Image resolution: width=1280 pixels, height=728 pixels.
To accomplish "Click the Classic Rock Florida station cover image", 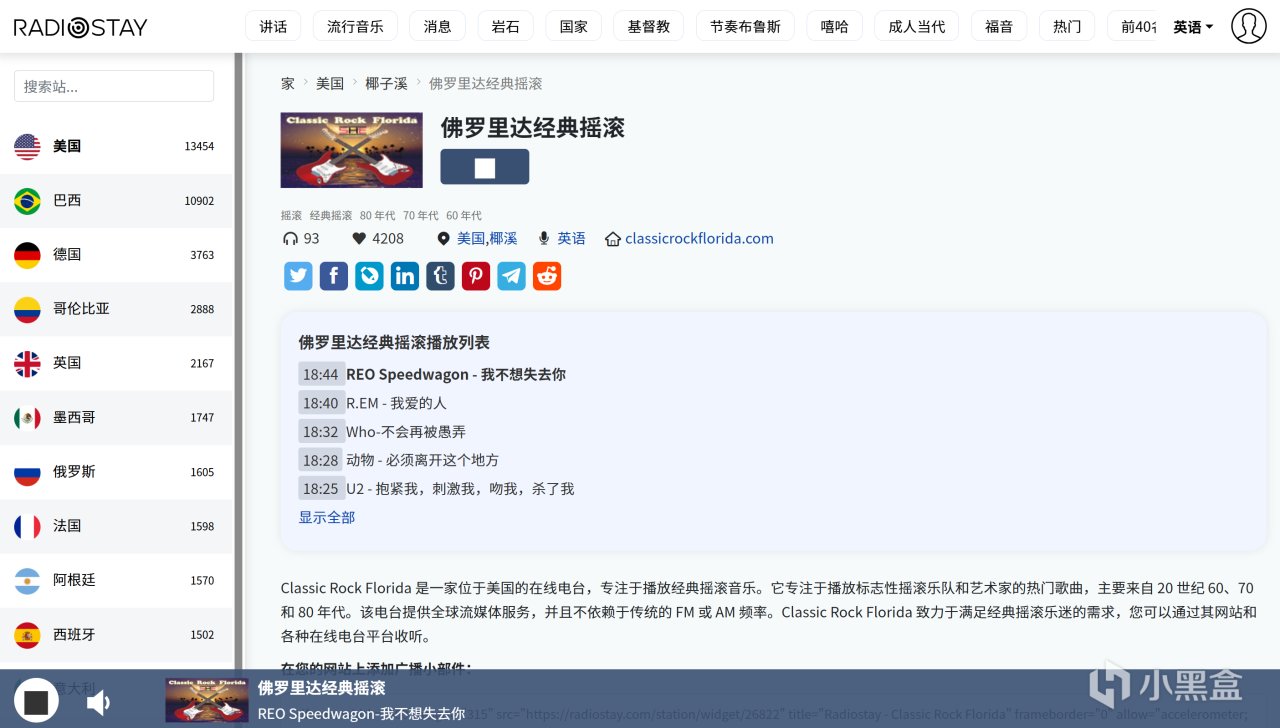I will [x=351, y=150].
